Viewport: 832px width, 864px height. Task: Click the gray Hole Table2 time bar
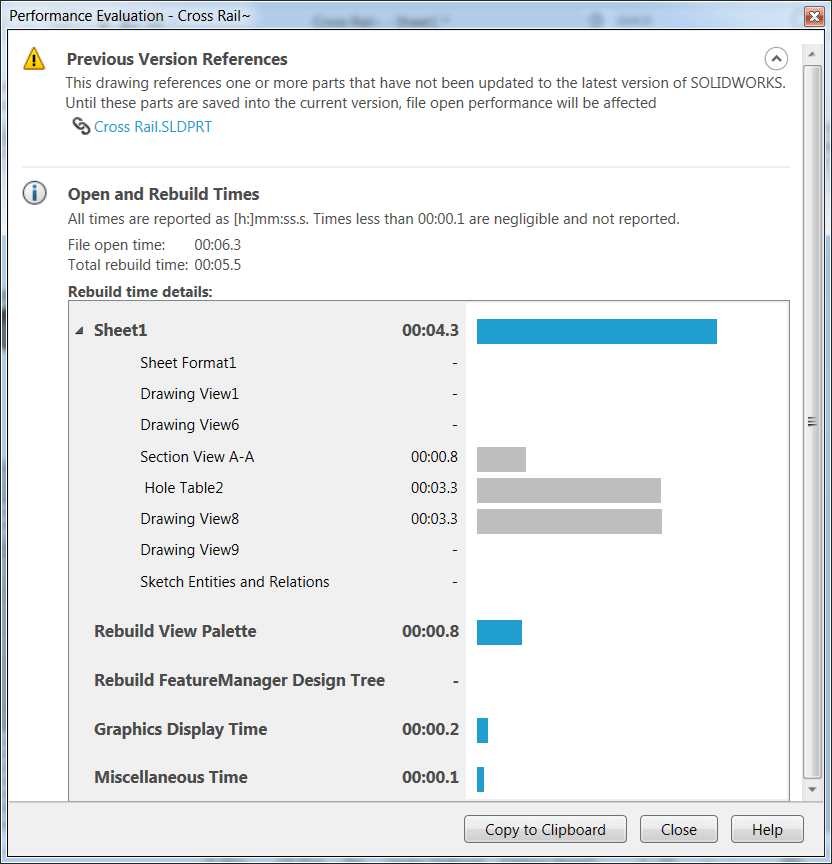click(x=568, y=490)
